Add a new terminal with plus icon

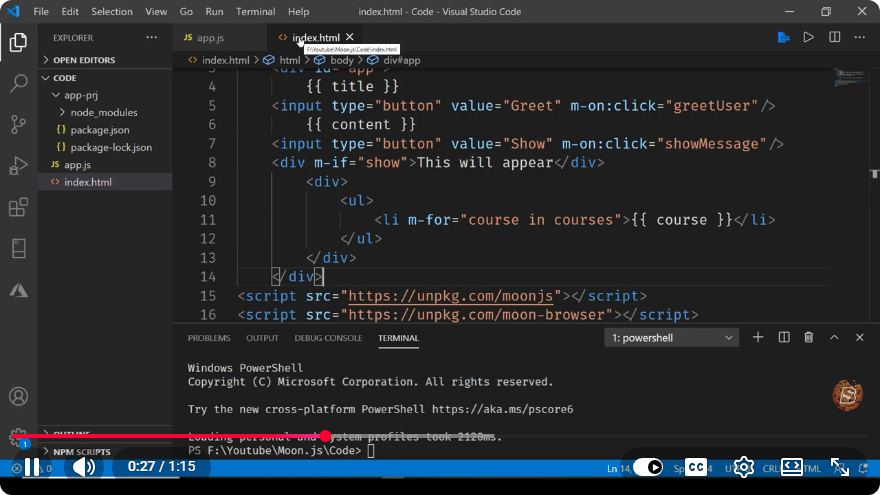(x=758, y=337)
